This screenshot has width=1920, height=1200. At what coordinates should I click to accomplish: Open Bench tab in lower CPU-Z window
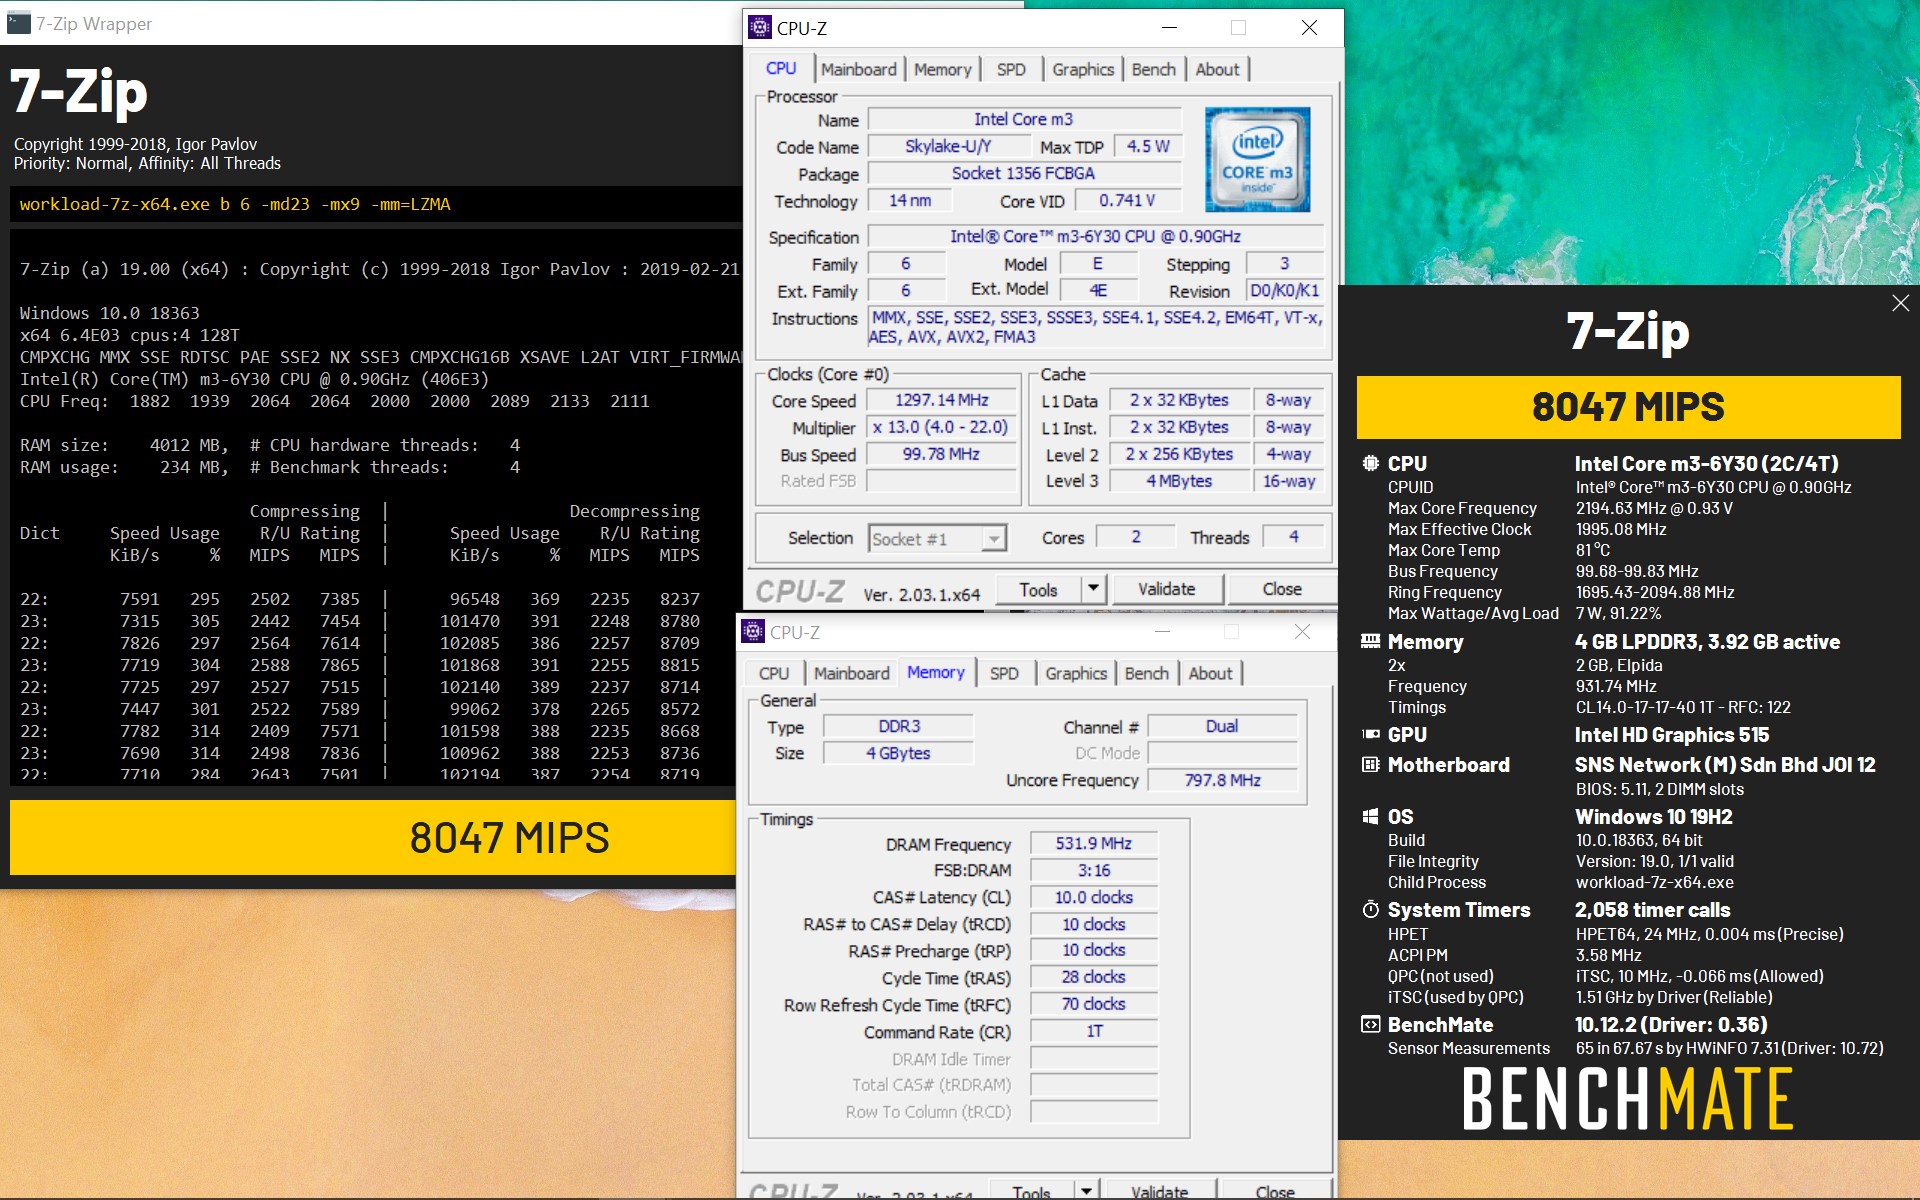(1146, 673)
